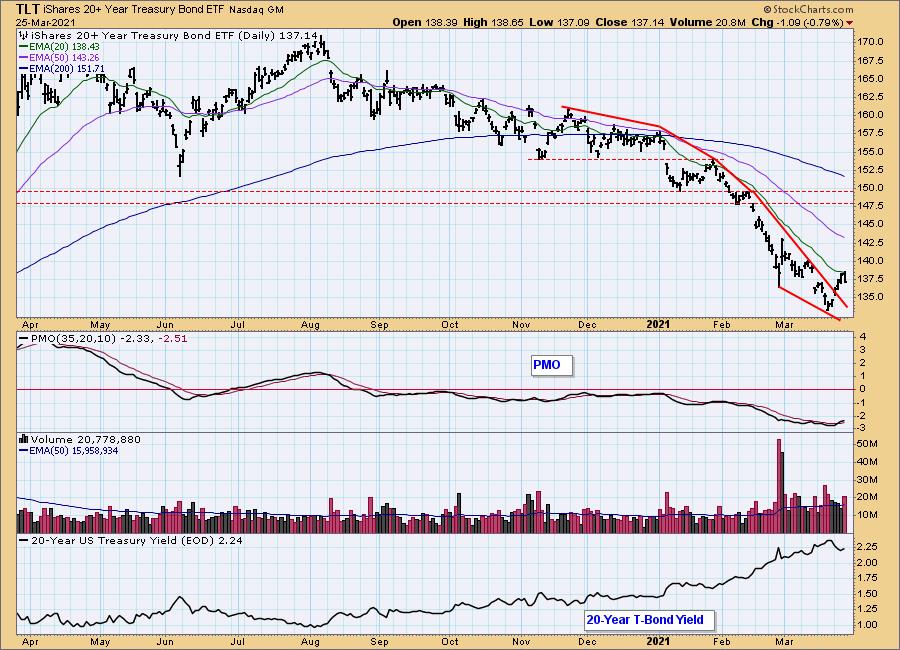Screen dimensions: 900x650
Task: Click the green EMA(20) legend line swatch
Action: (x=24, y=47)
